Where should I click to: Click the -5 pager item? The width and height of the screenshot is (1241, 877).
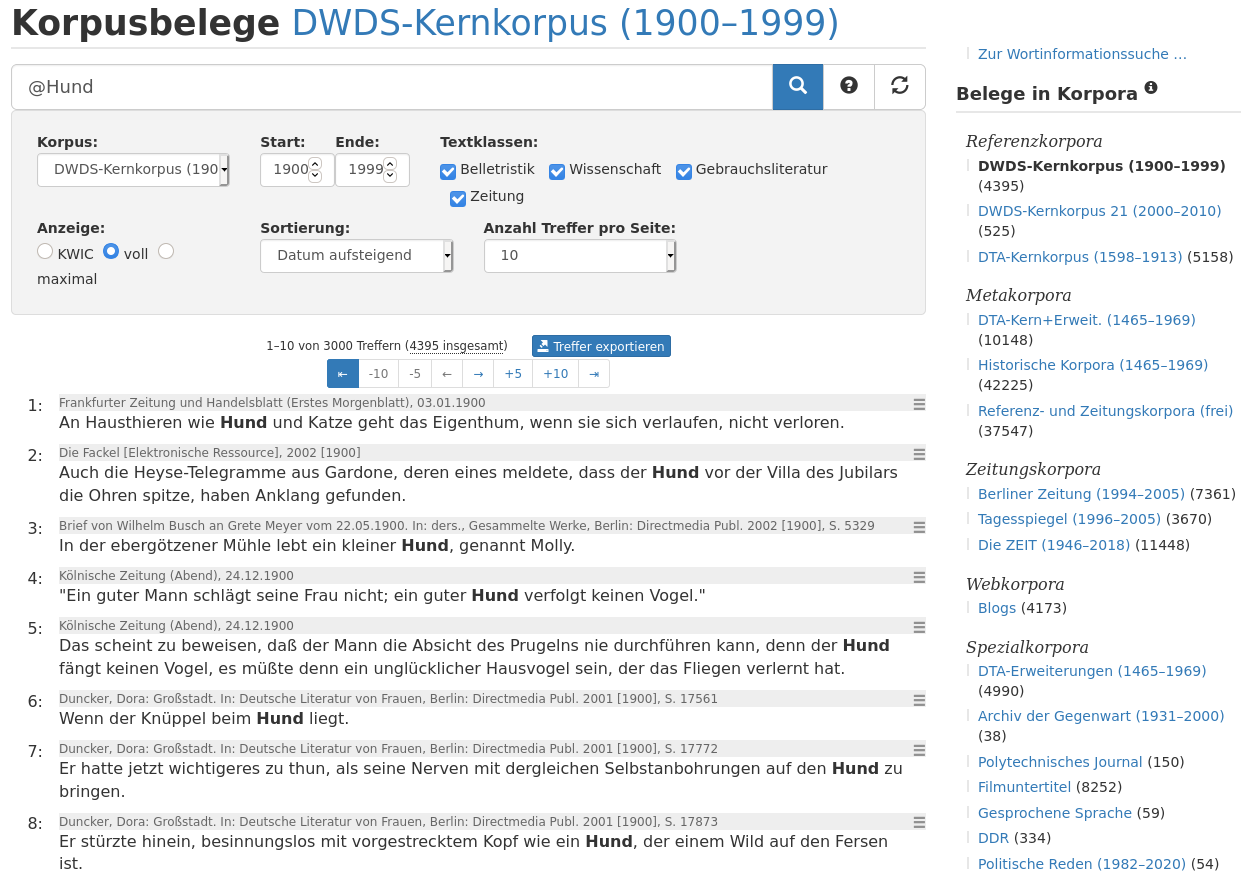coord(415,374)
